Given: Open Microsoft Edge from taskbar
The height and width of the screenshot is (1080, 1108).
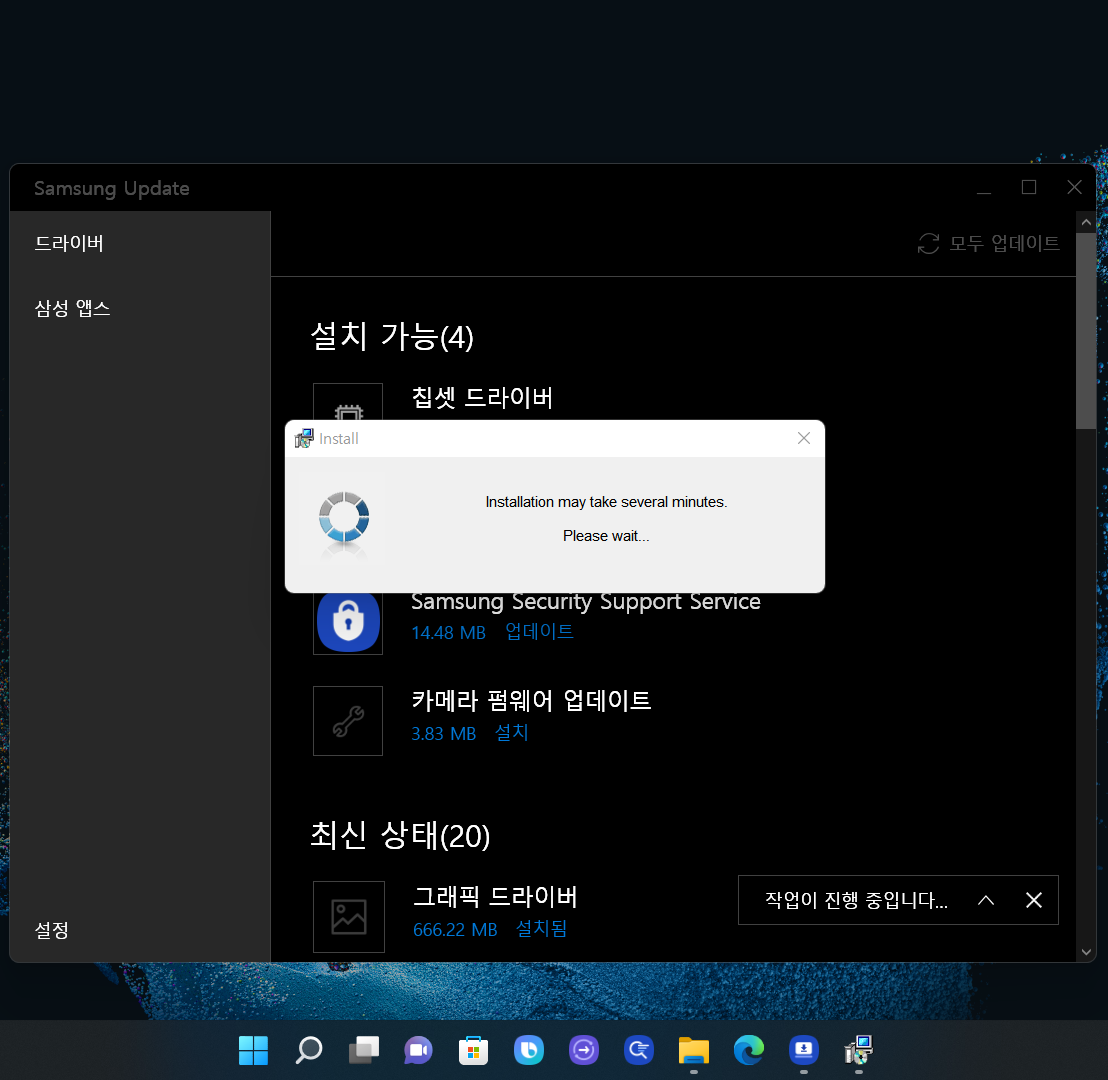Looking at the screenshot, I should click(x=749, y=1050).
